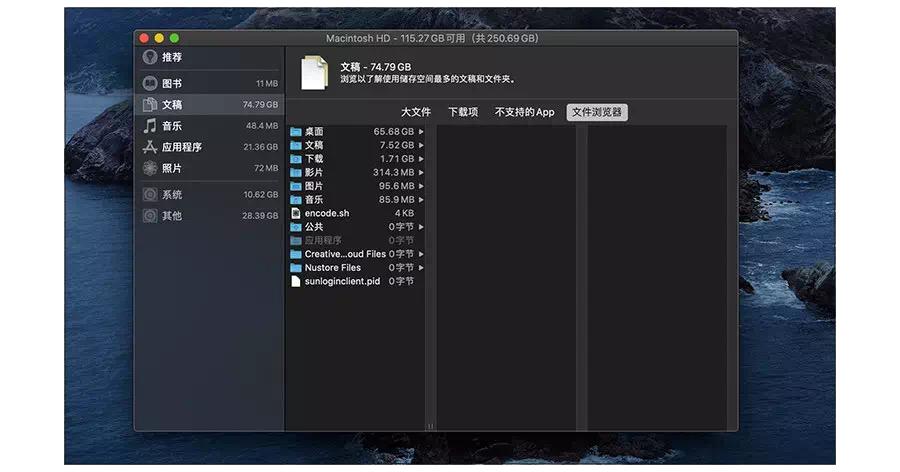Image resolution: width=900 pixels, height=472 pixels.
Task: Click the 1.71 GB size value
Action: (x=397, y=158)
